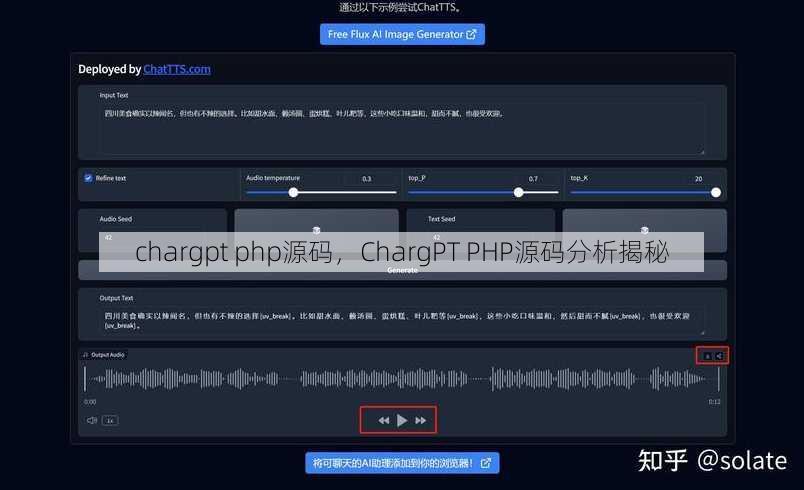Adjust the top_K slider handle
Viewport: 804px width, 490px height.
716,192
